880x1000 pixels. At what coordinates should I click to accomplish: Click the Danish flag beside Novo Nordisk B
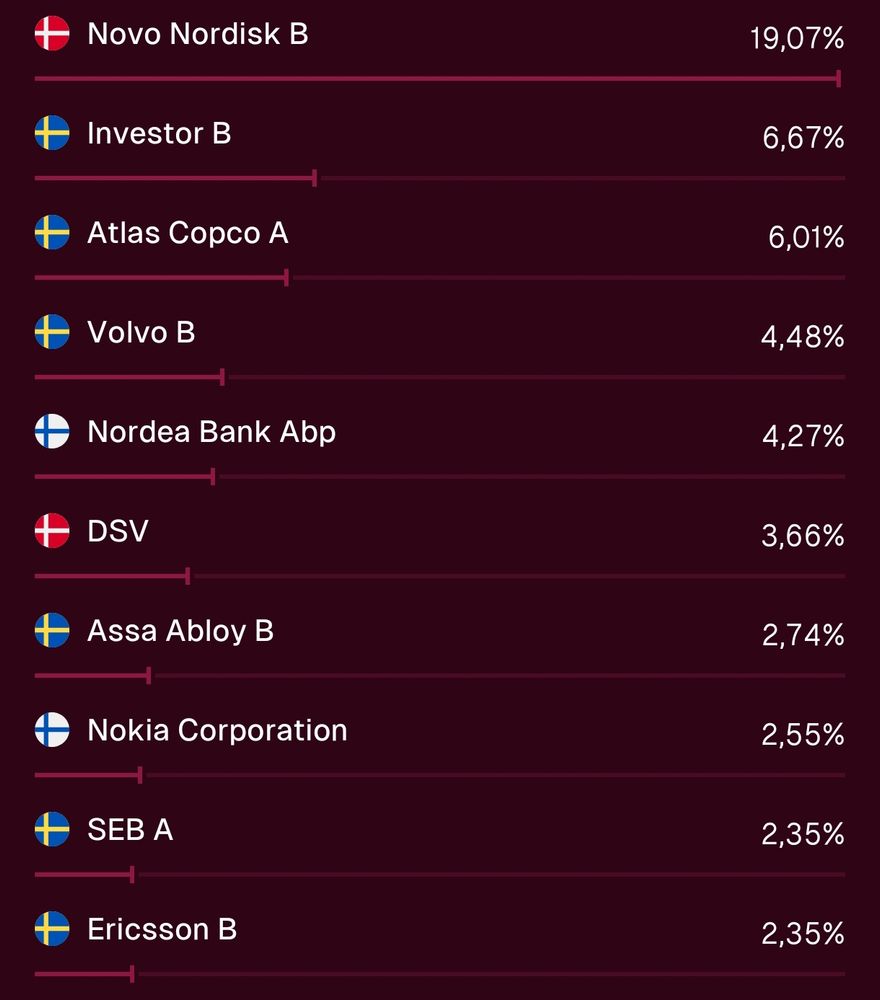click(52, 34)
